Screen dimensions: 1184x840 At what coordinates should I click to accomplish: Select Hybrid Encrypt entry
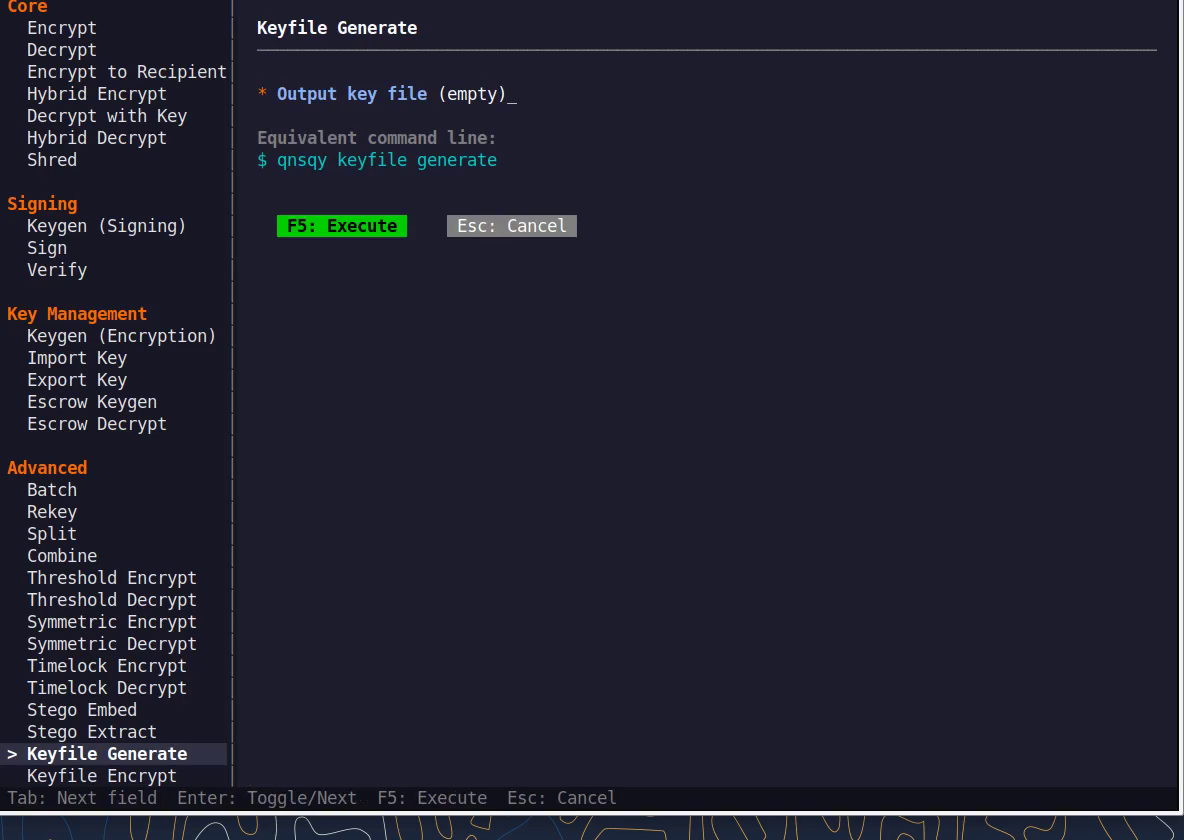[97, 94]
